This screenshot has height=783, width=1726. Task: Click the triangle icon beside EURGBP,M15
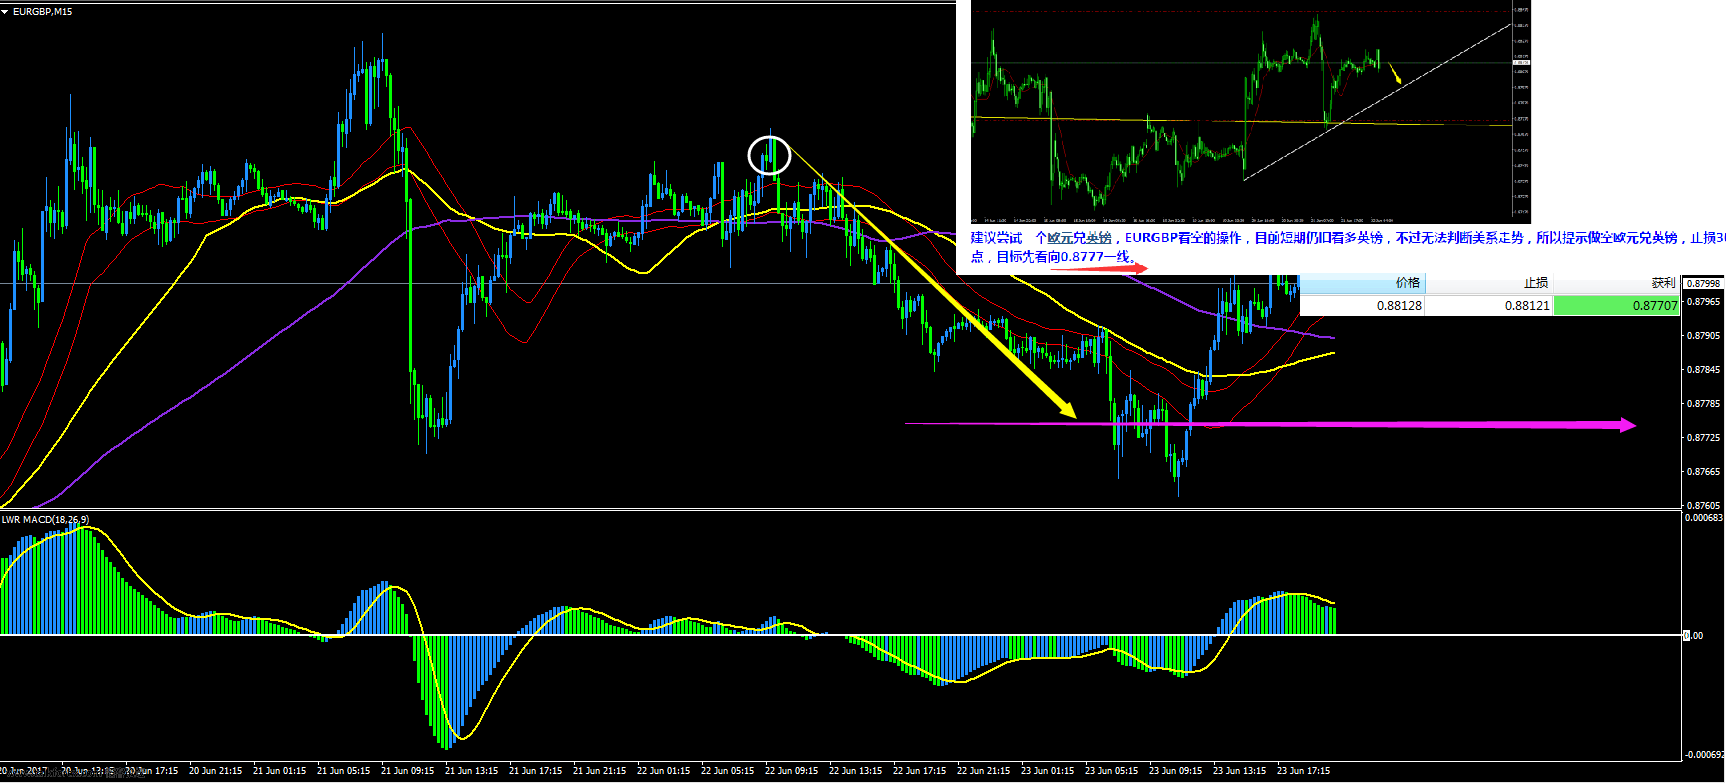point(5,12)
